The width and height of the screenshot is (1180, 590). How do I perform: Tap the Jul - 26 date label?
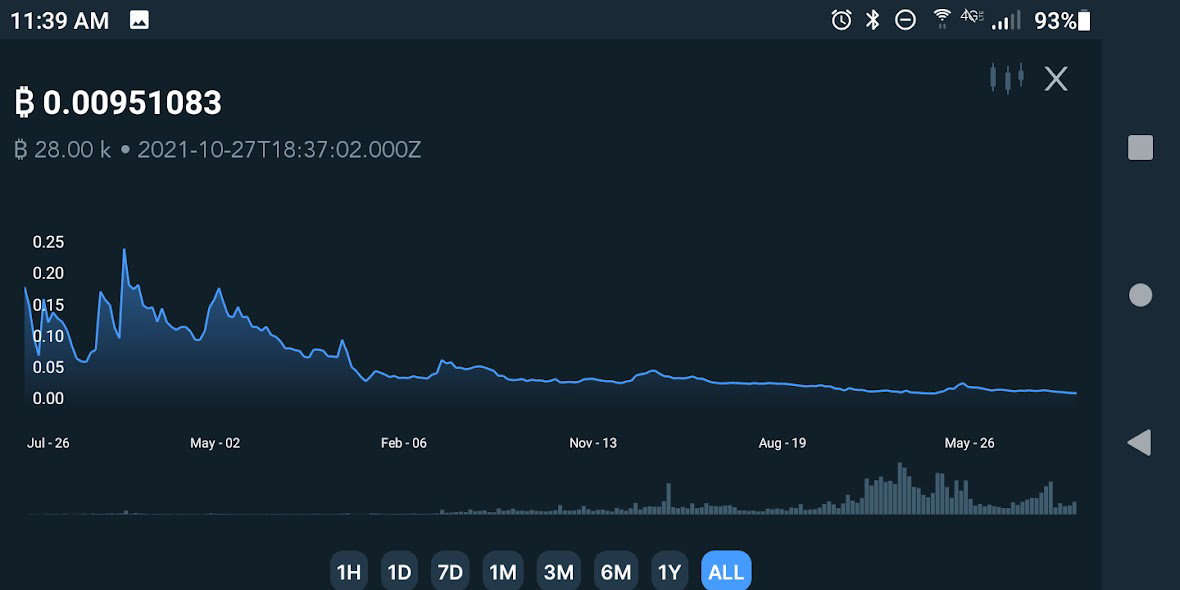coord(48,443)
